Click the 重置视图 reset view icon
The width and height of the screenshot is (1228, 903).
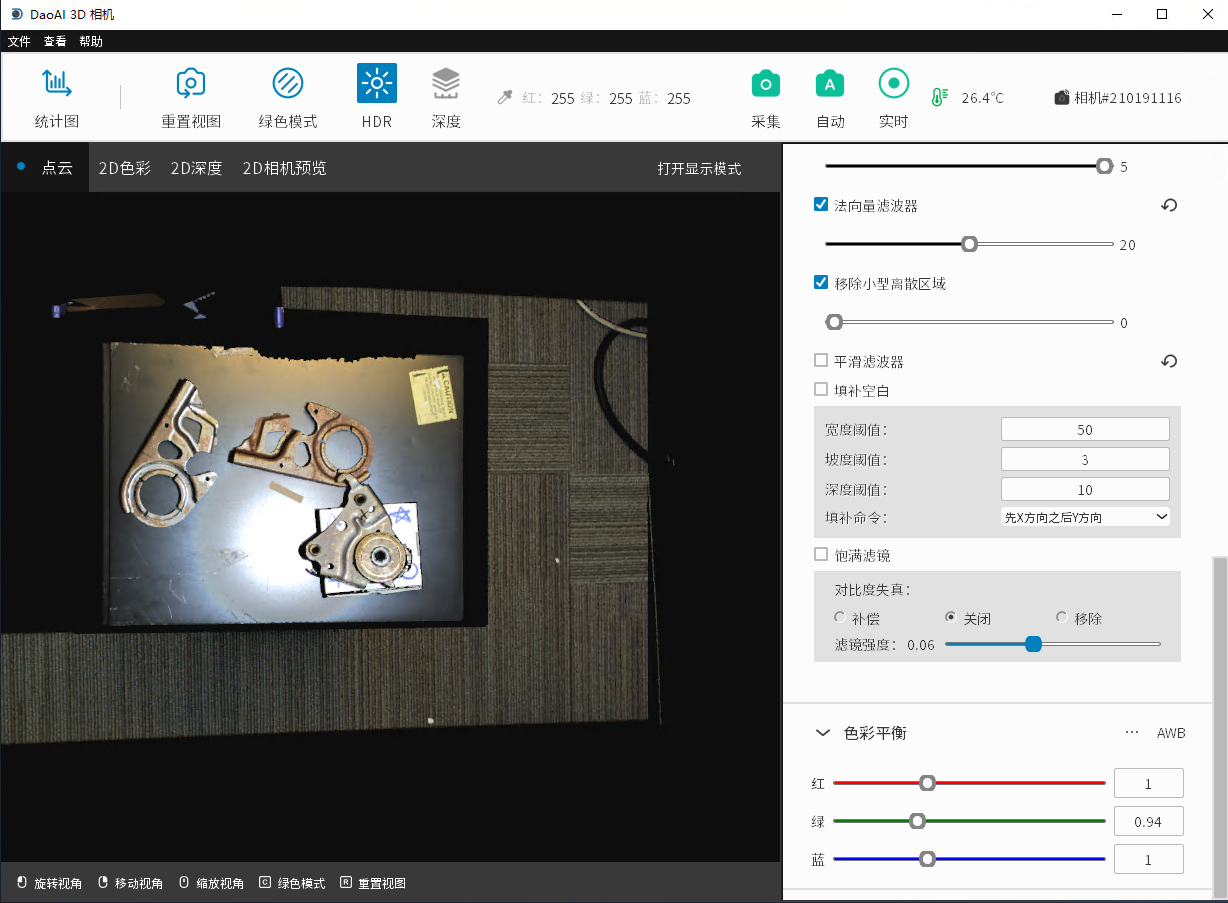point(190,85)
